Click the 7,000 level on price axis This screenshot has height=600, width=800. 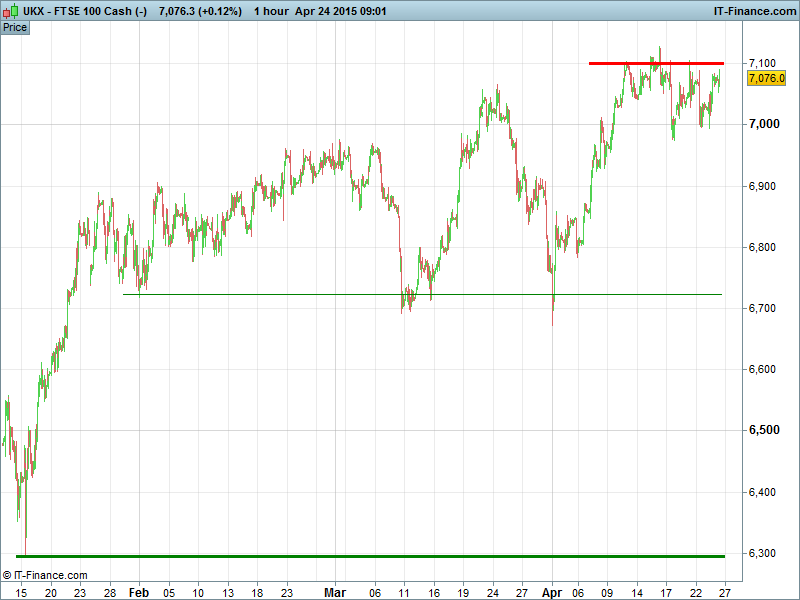[765, 124]
